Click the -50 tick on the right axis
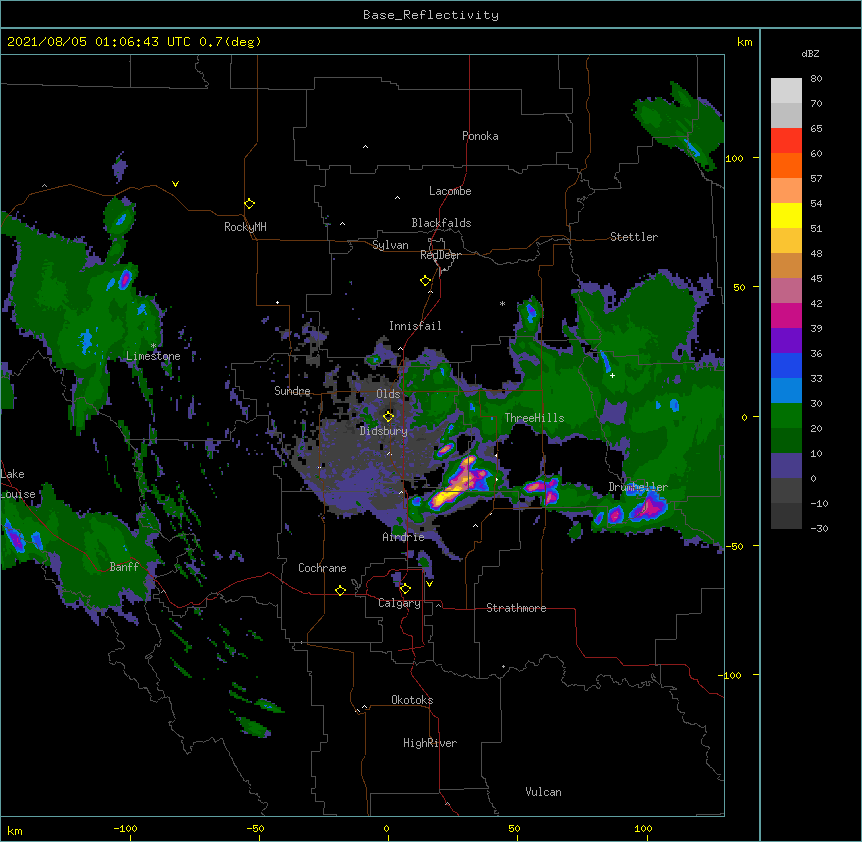 click(x=734, y=546)
